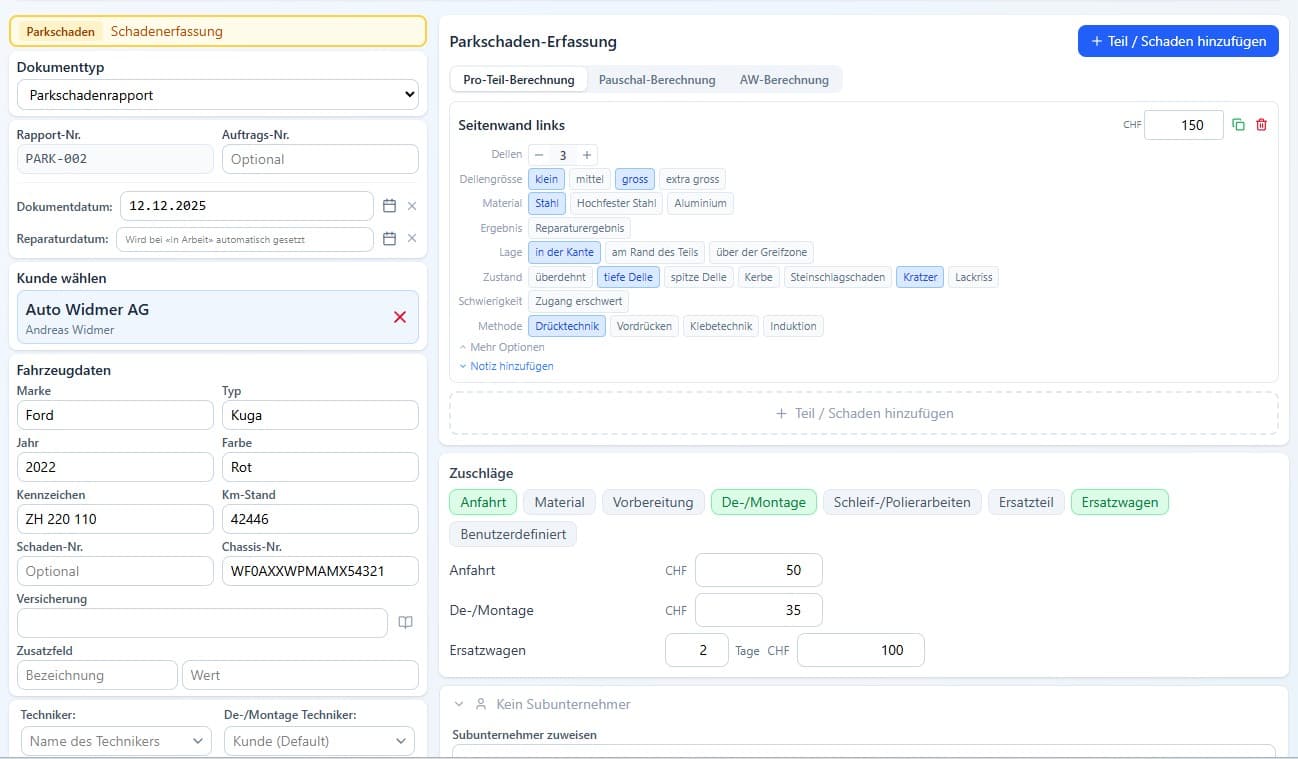Viewport: 1298px width, 759px height.
Task: Enable the Klebetechnik method chip
Action: point(720,326)
